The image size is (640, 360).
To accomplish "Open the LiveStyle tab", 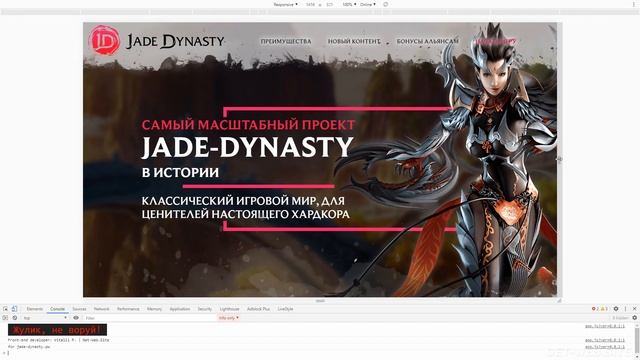I will coord(285,309).
